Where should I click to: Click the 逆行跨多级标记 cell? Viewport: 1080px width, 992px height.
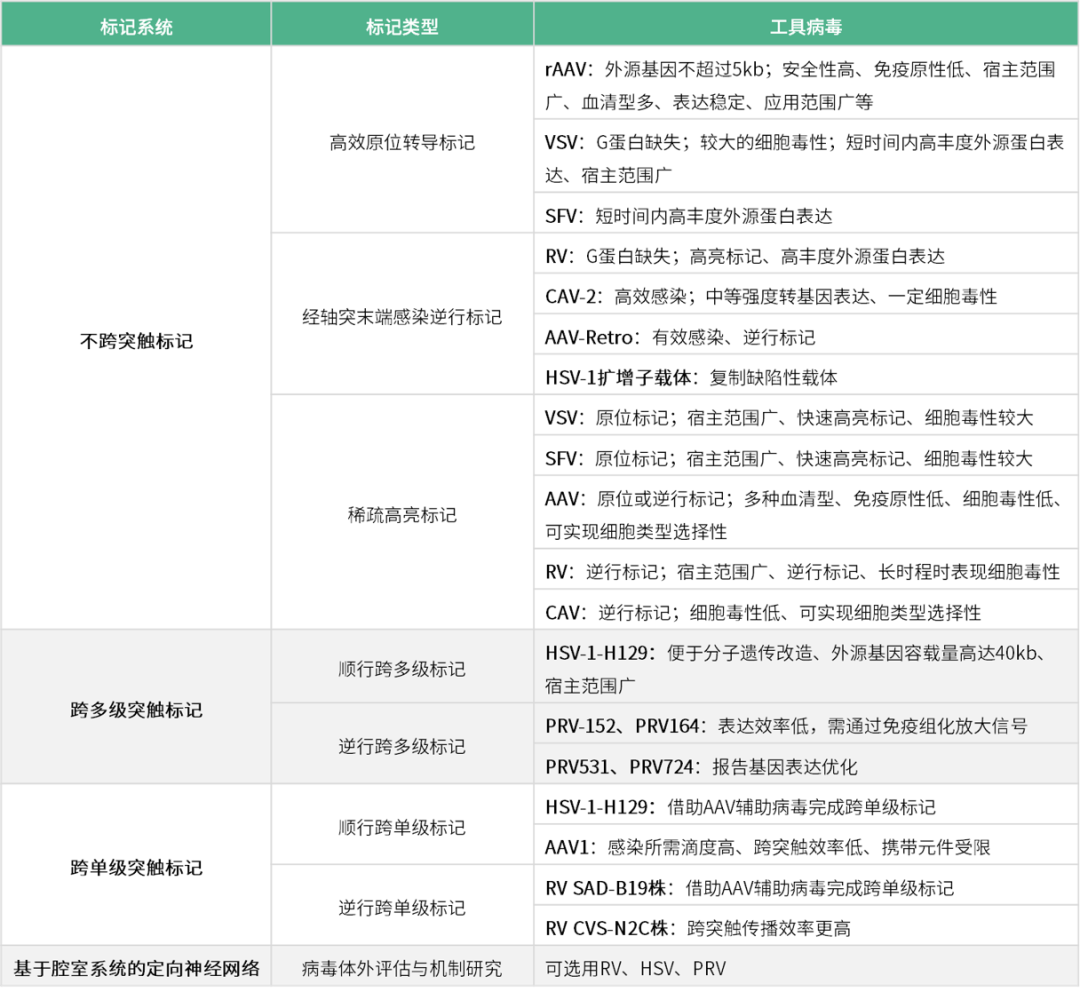[x=402, y=746]
